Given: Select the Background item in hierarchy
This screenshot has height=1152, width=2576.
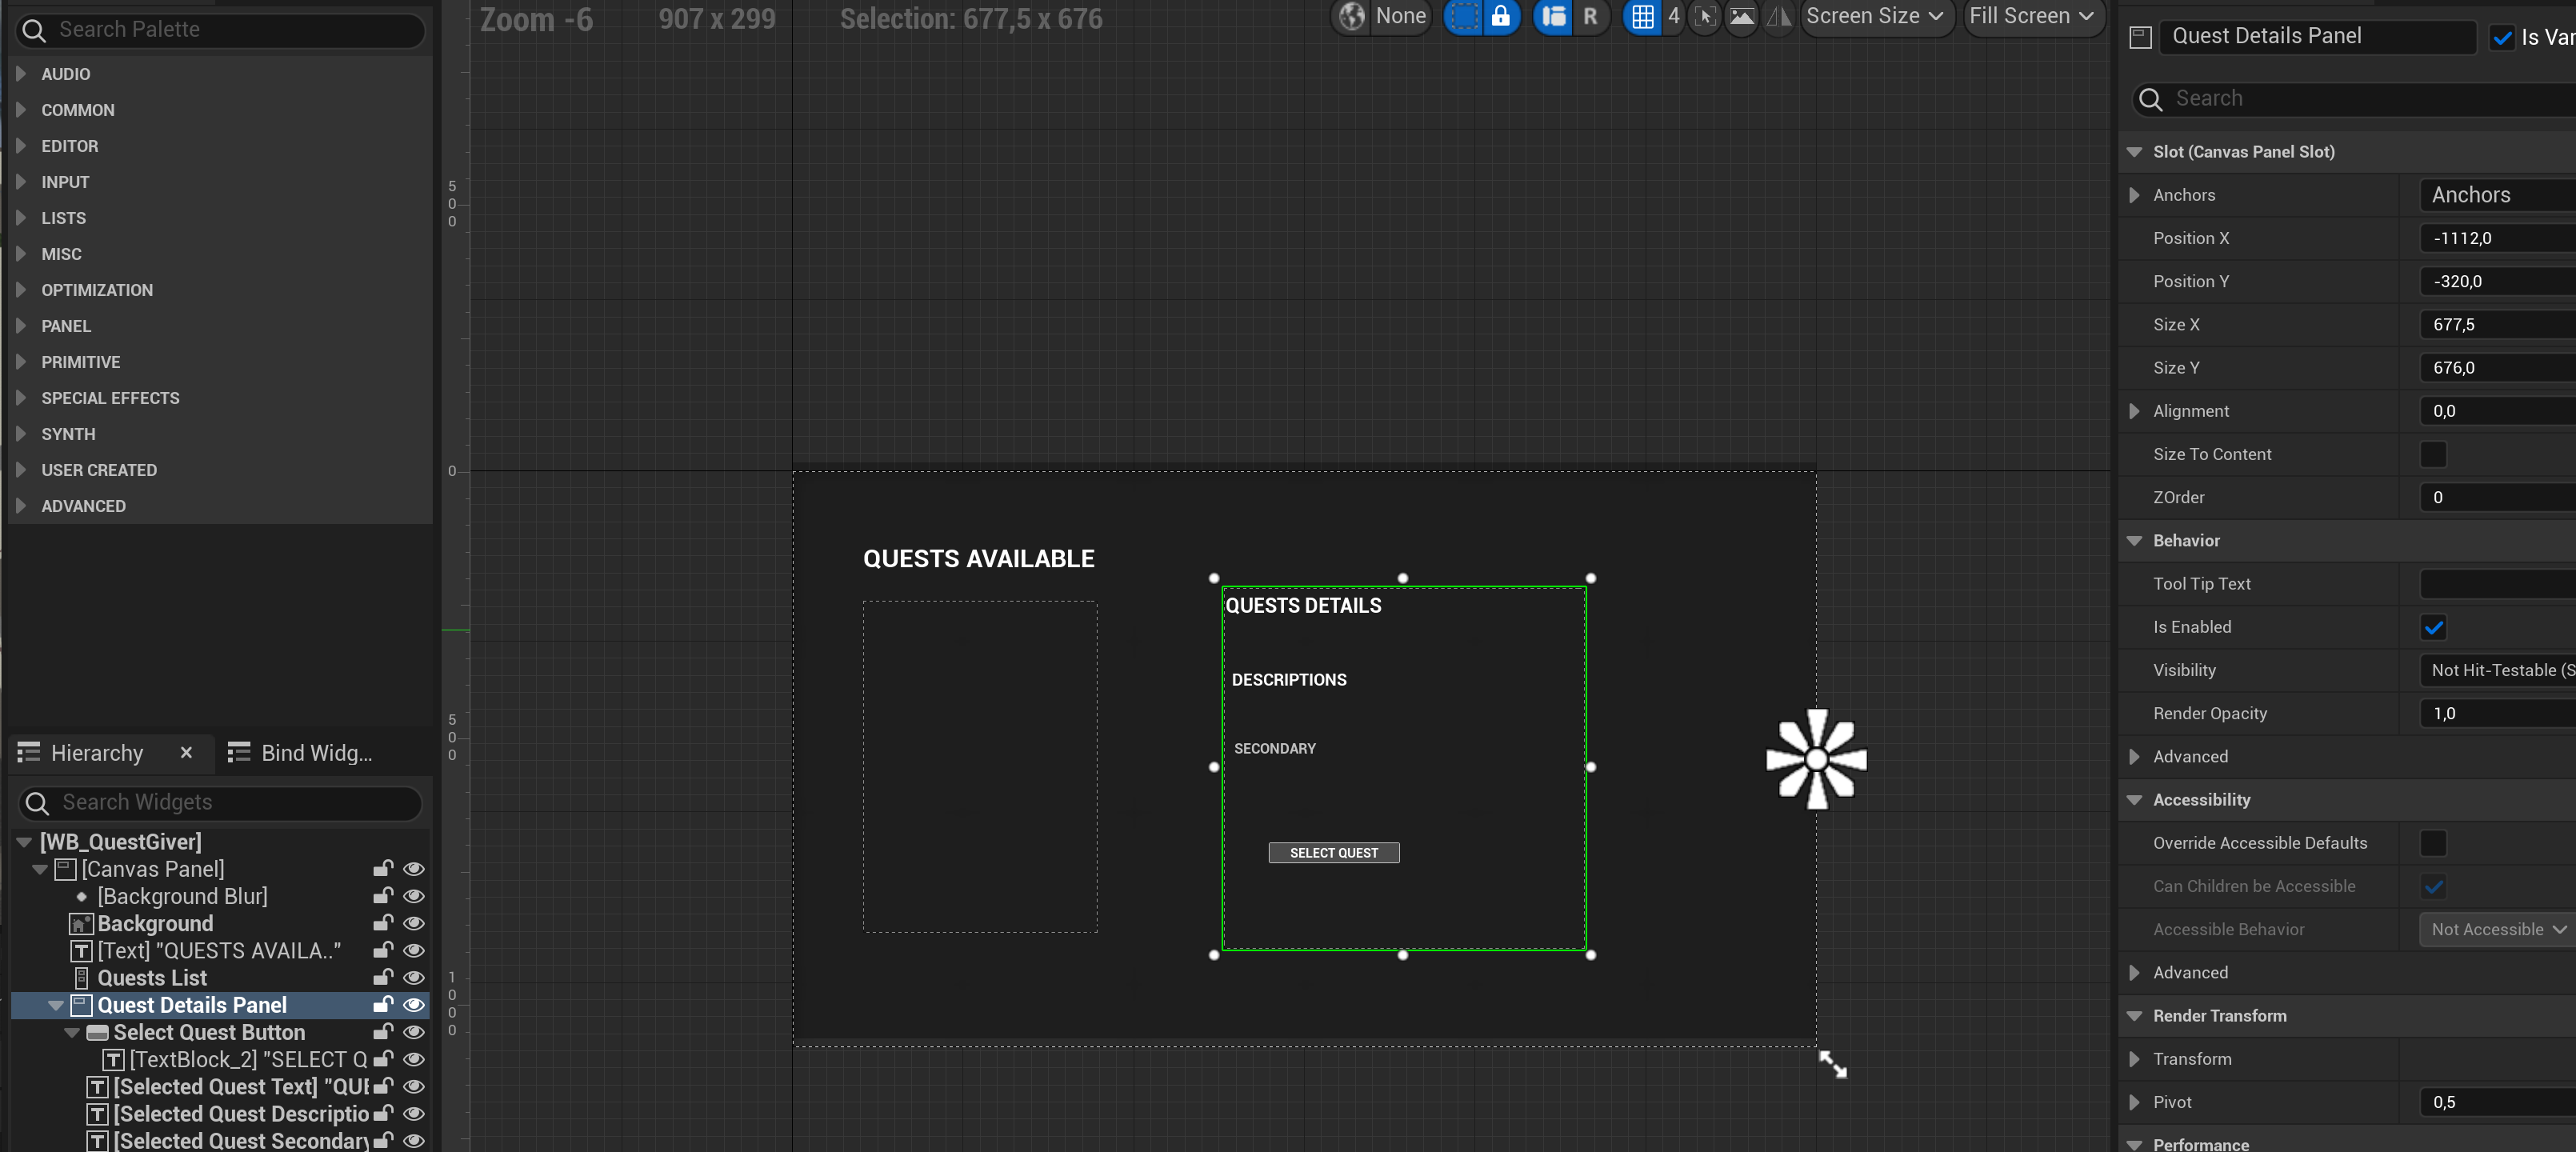Looking at the screenshot, I should coord(155,923).
